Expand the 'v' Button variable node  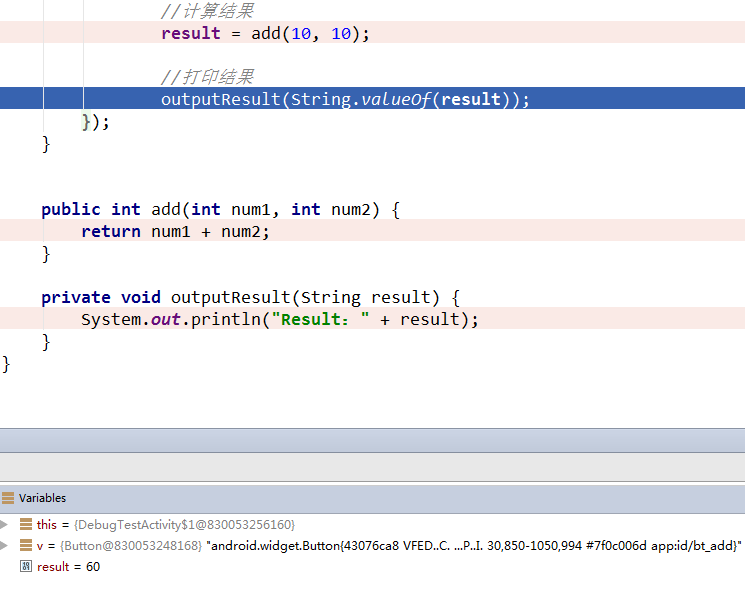point(4,545)
